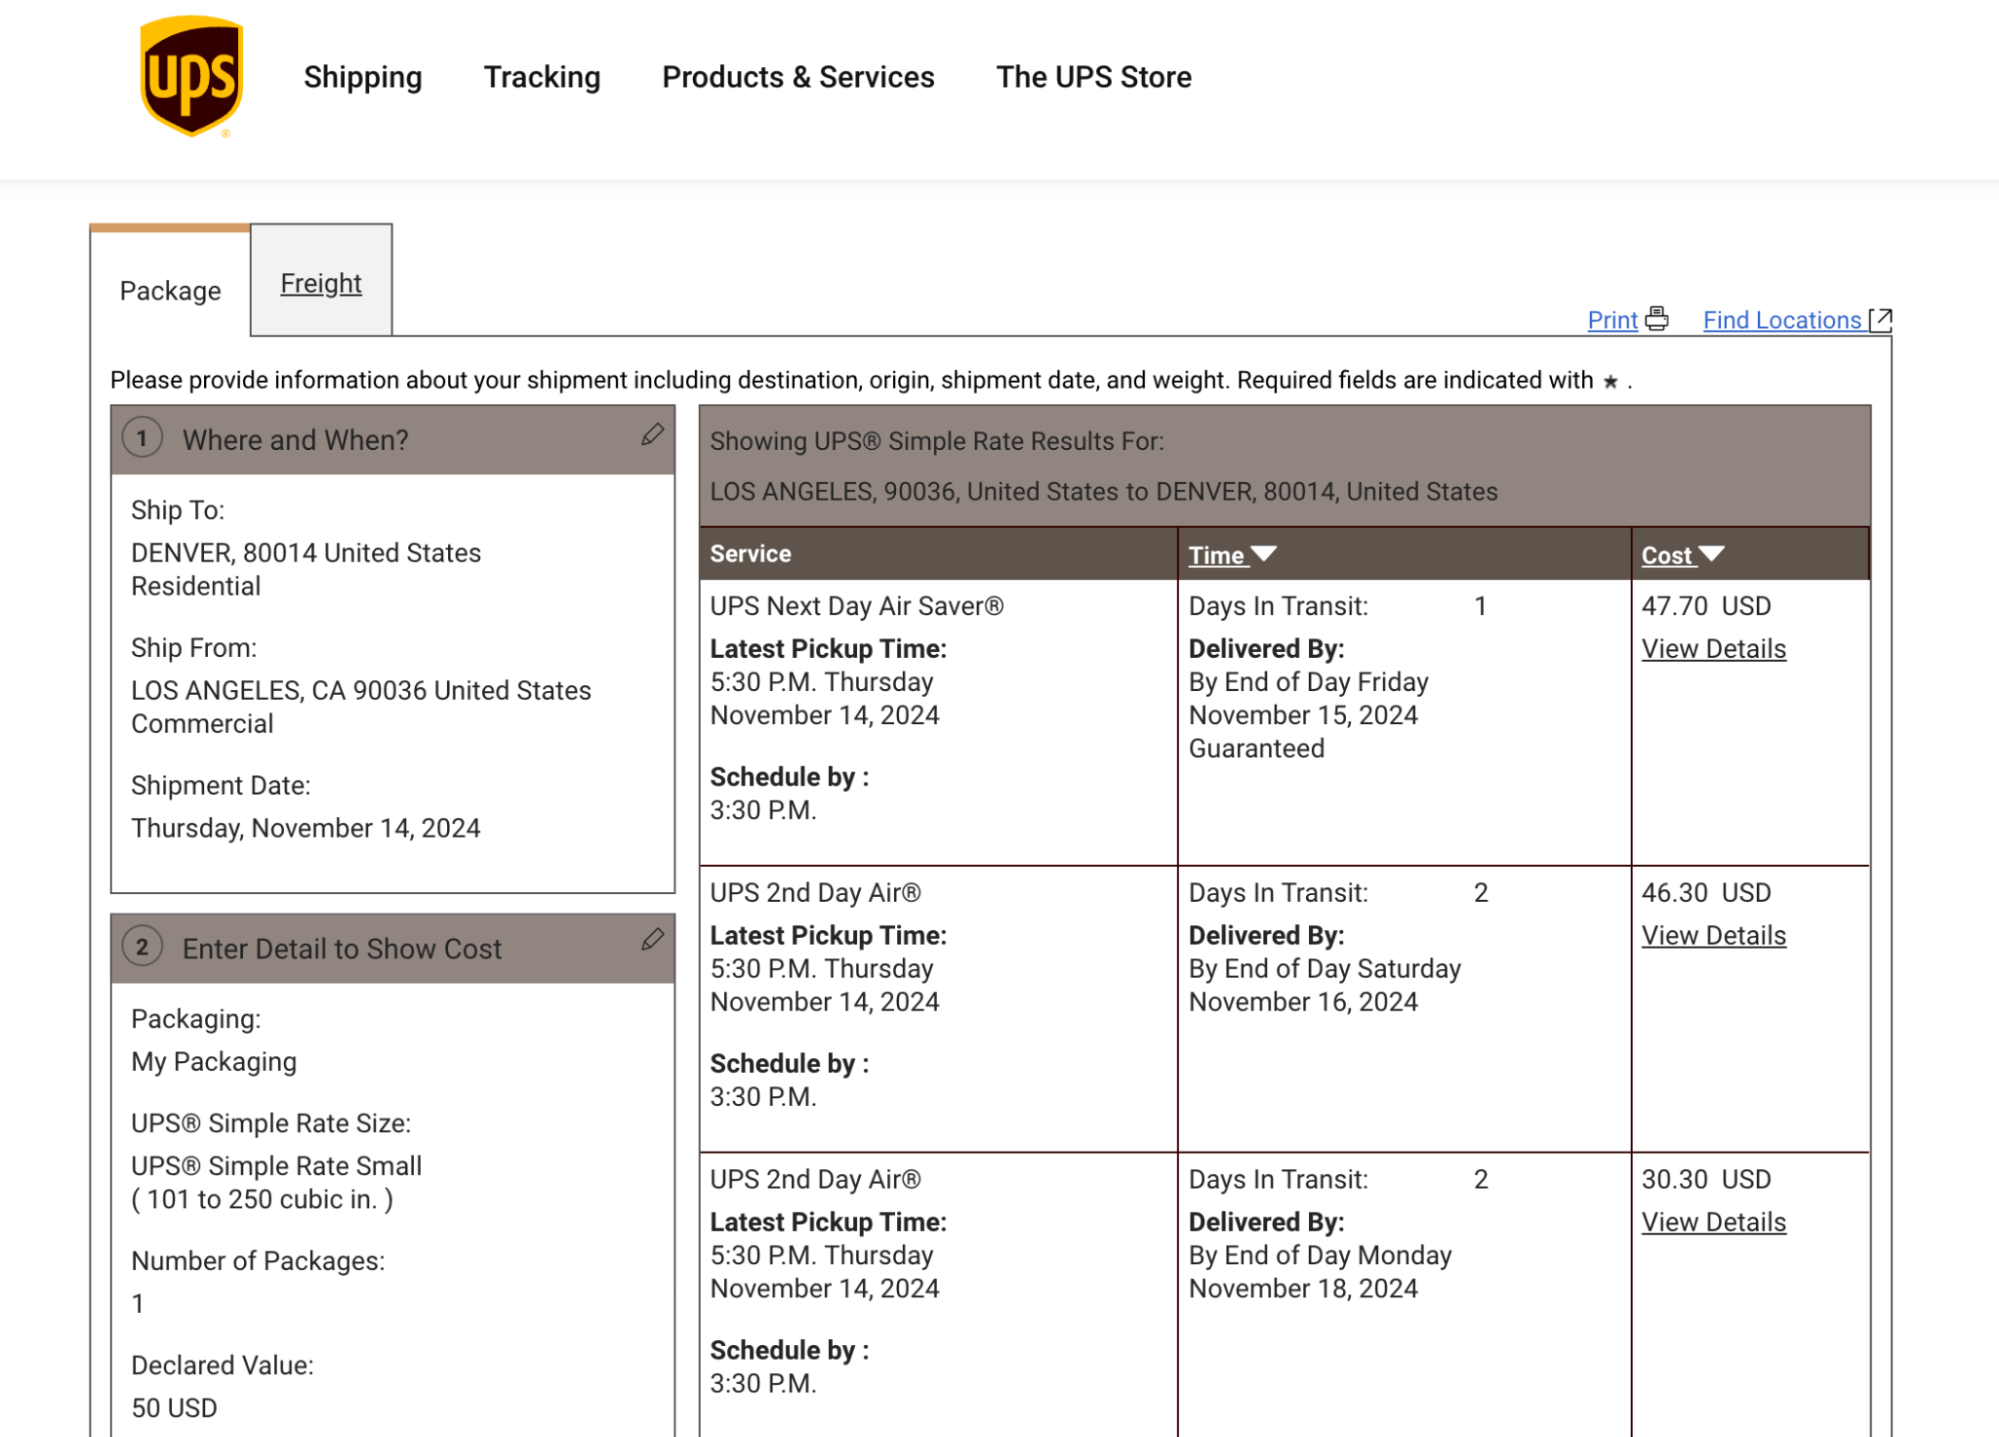Open the Shipping menu
Image resolution: width=1999 pixels, height=1437 pixels.
point(362,77)
